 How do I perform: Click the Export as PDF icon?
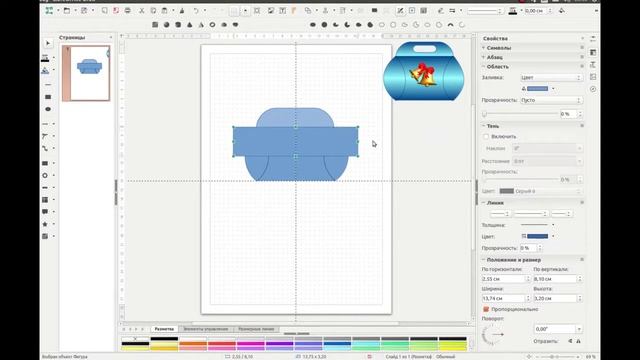(116, 11)
